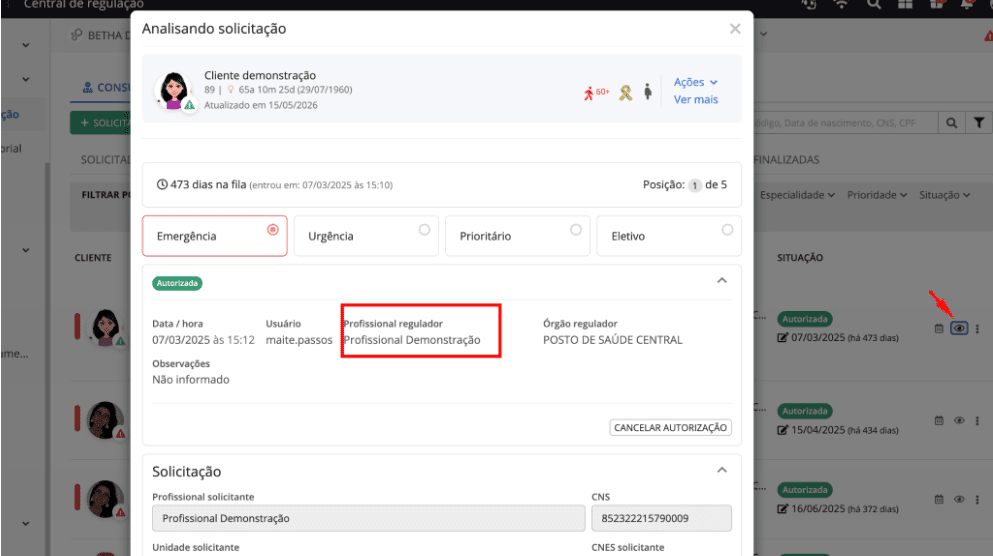
Task: Switch to the FINALIZADAS tab
Action: 787,160
